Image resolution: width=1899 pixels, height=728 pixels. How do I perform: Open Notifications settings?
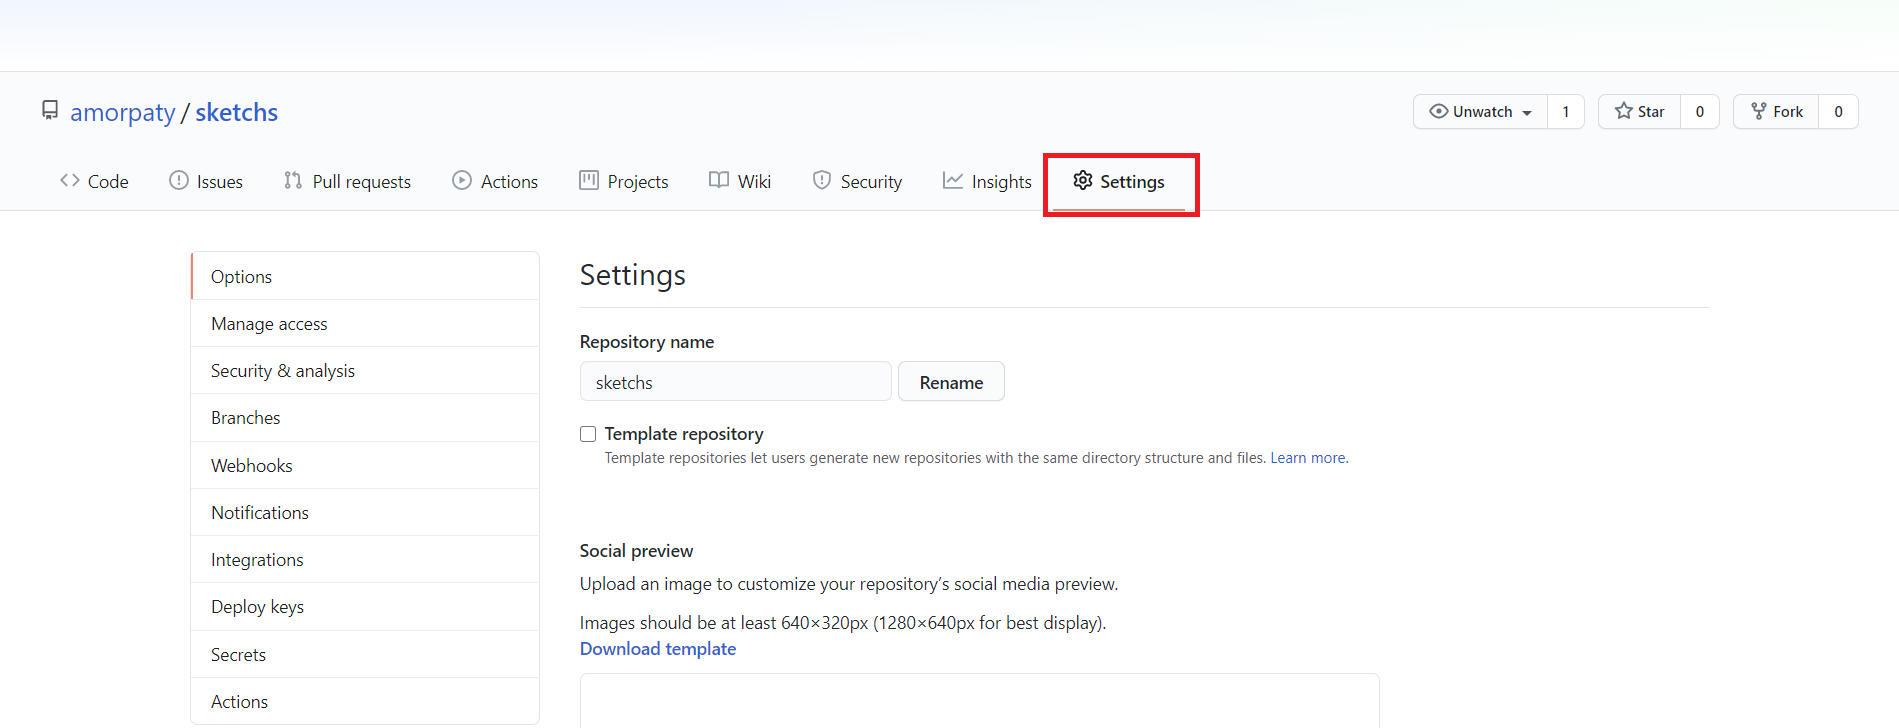365,513
